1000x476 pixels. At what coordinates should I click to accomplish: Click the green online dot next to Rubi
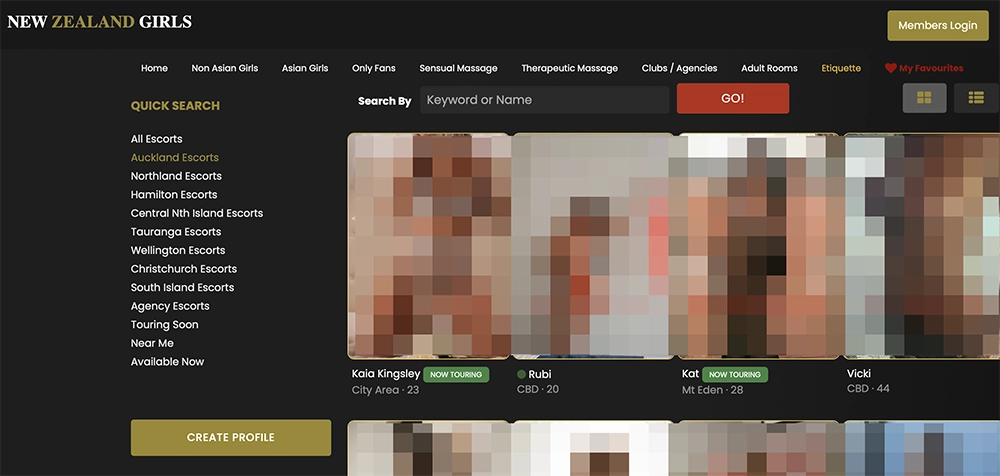(521, 374)
